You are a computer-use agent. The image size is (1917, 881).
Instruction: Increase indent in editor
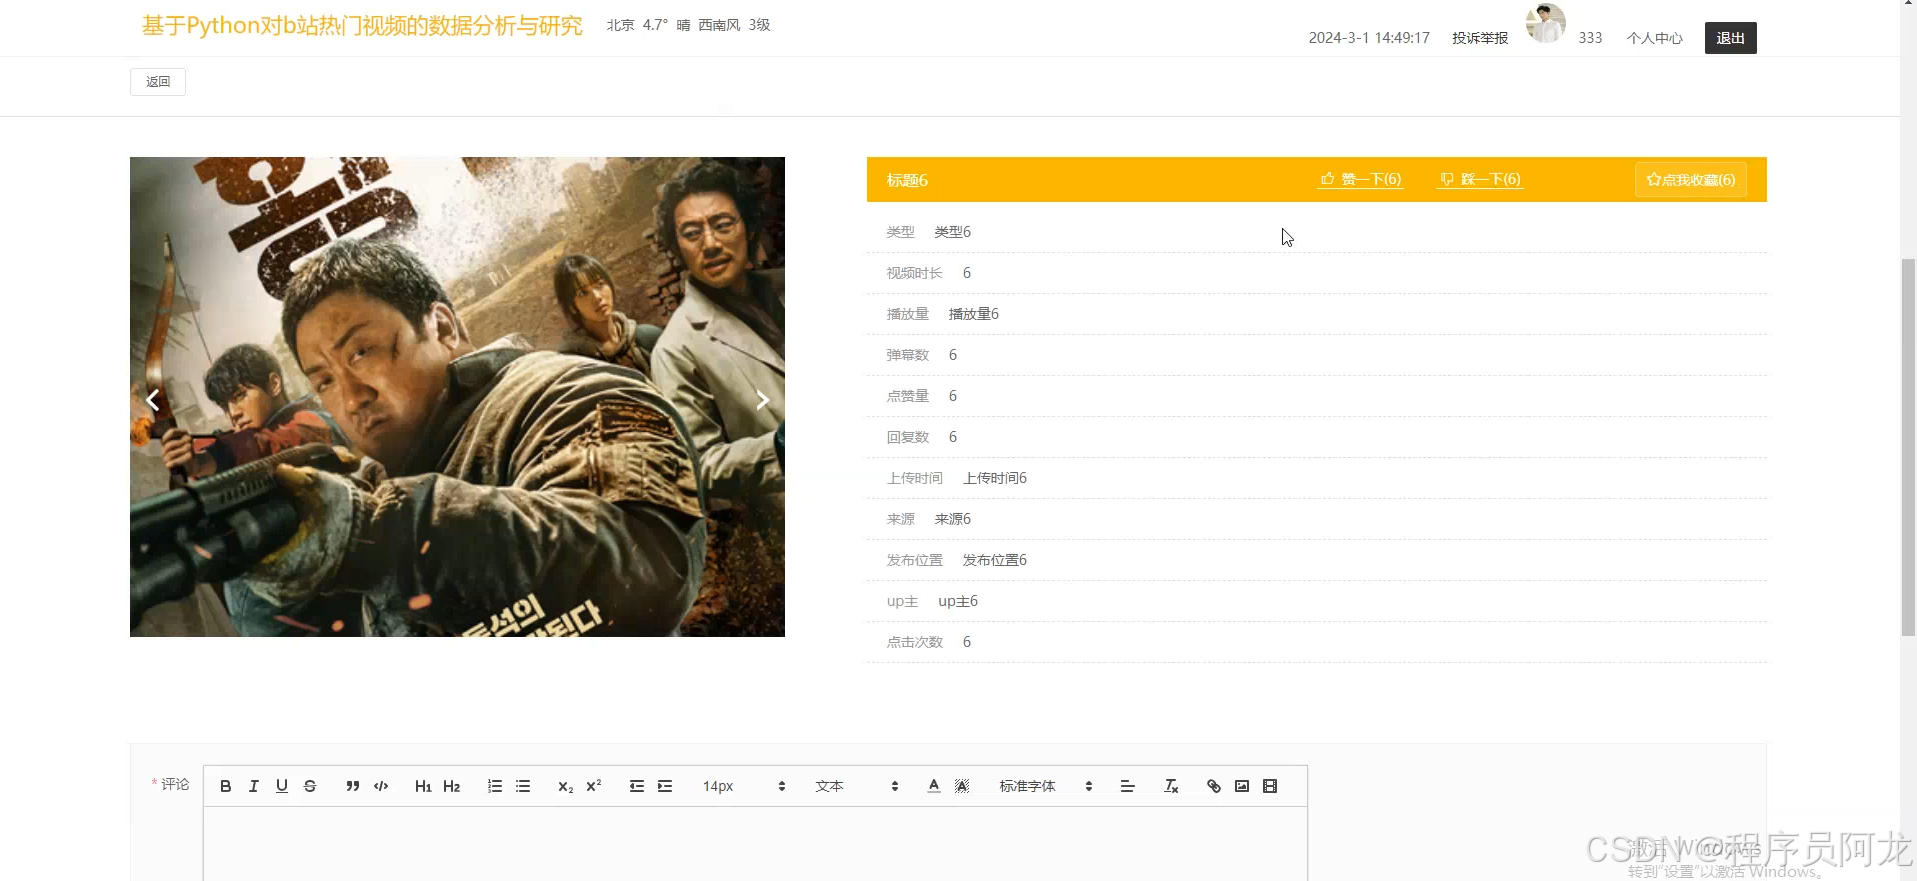(665, 786)
